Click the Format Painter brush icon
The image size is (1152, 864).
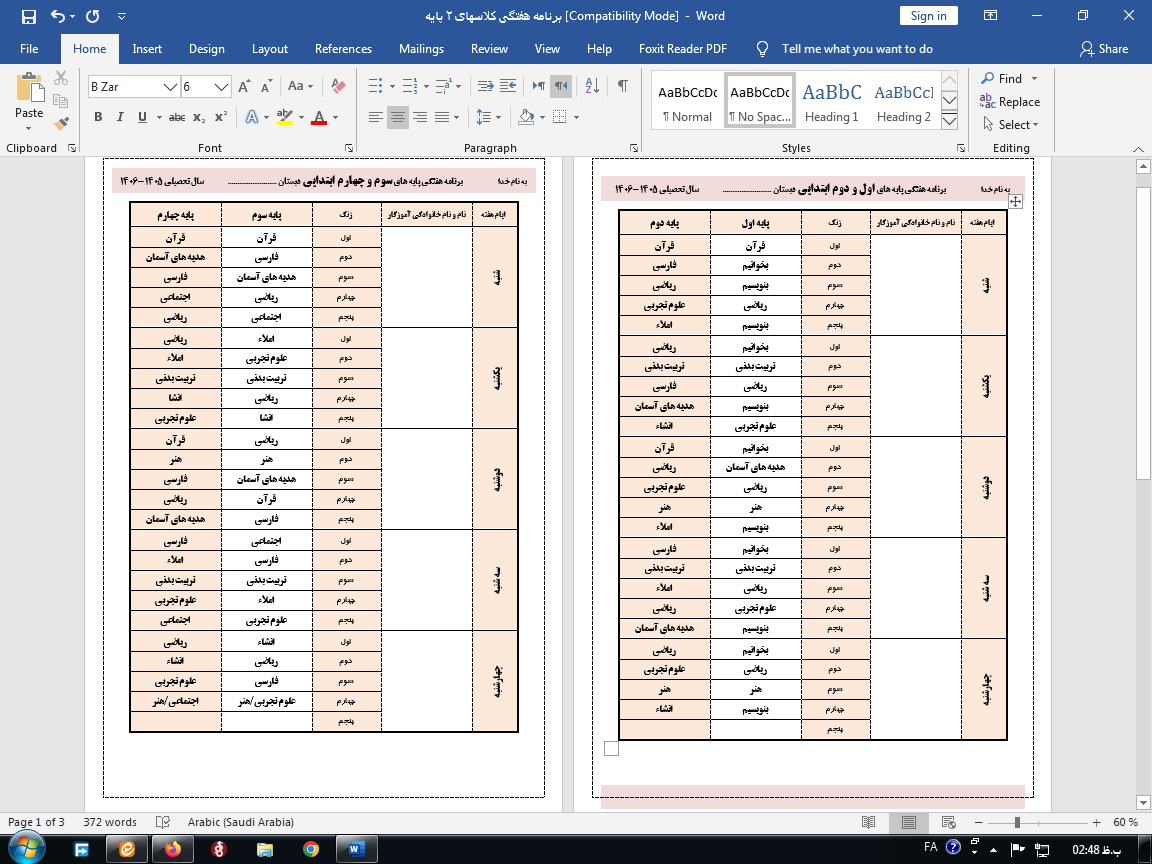point(62,123)
